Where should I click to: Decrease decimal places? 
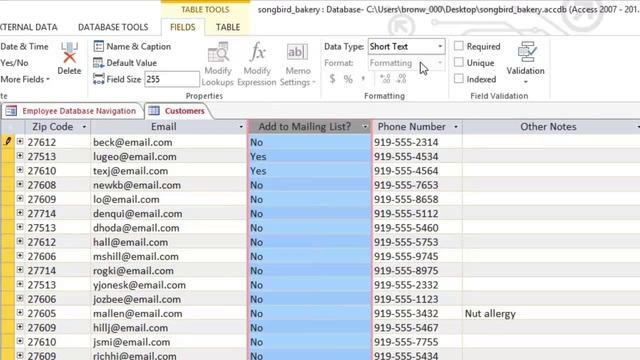point(402,79)
